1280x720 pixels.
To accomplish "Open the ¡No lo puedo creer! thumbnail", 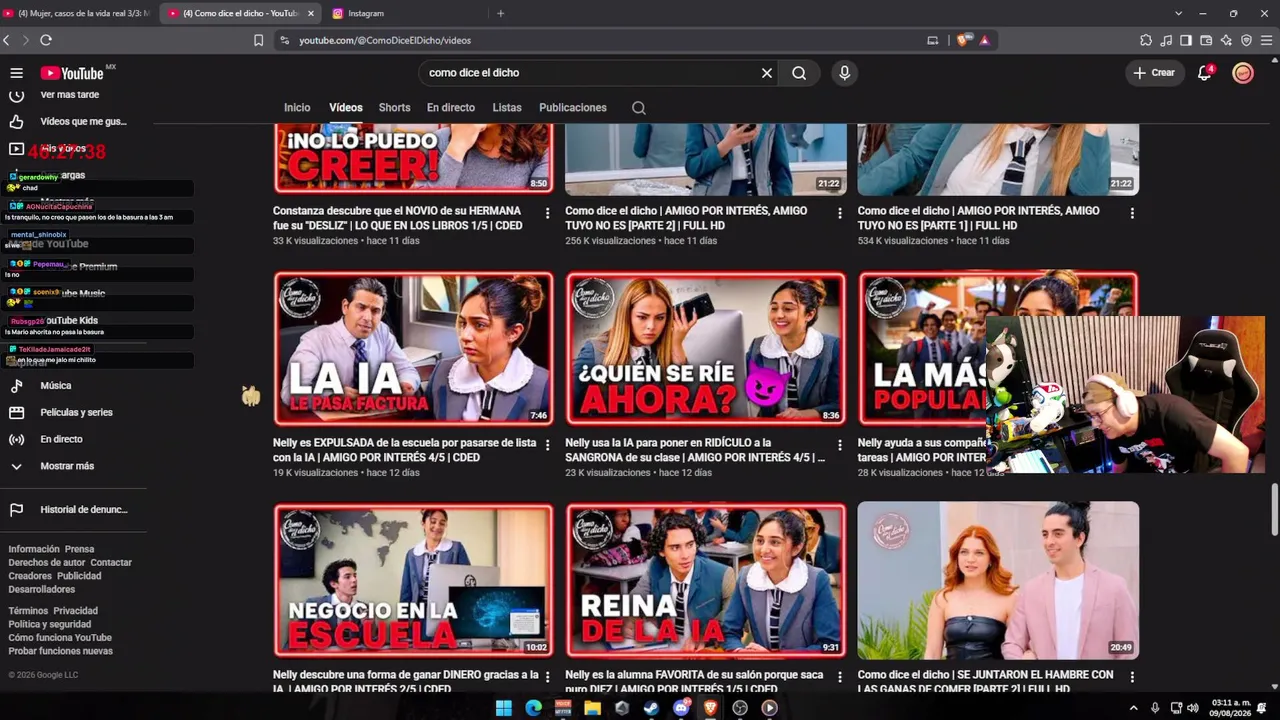I will (x=413, y=159).
